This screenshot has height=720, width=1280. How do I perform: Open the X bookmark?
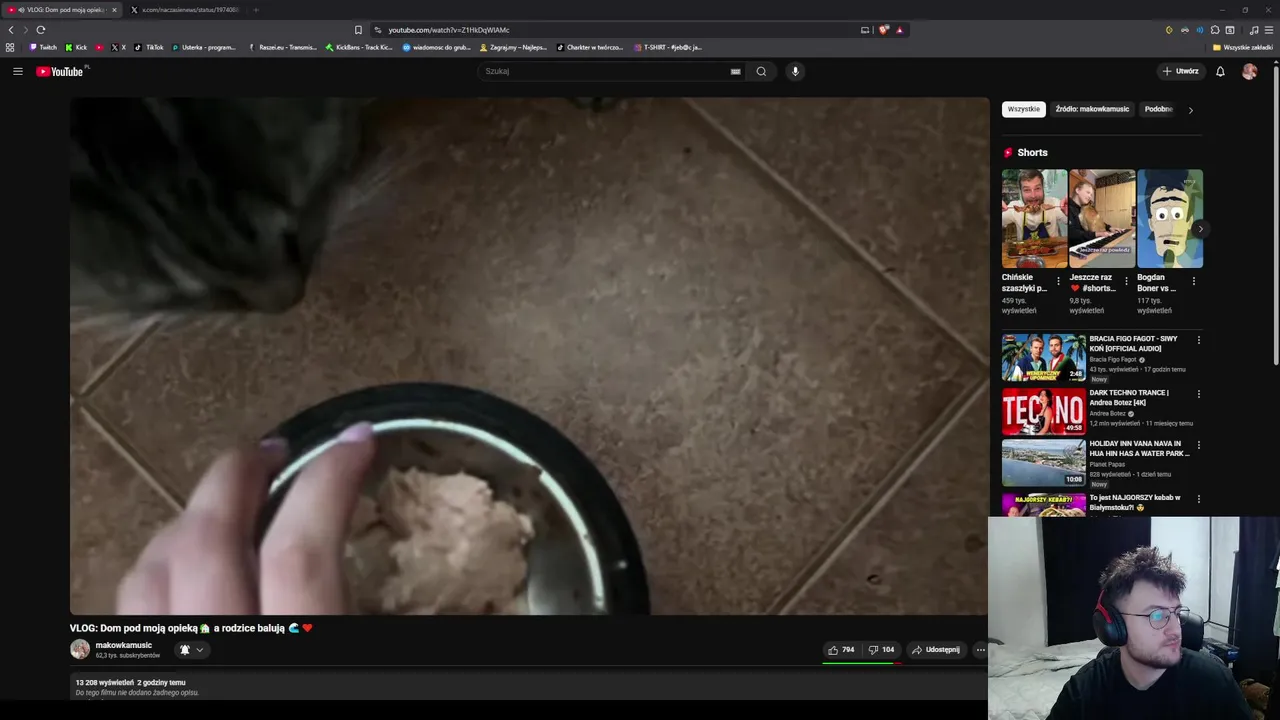pyautogui.click(x=118, y=47)
